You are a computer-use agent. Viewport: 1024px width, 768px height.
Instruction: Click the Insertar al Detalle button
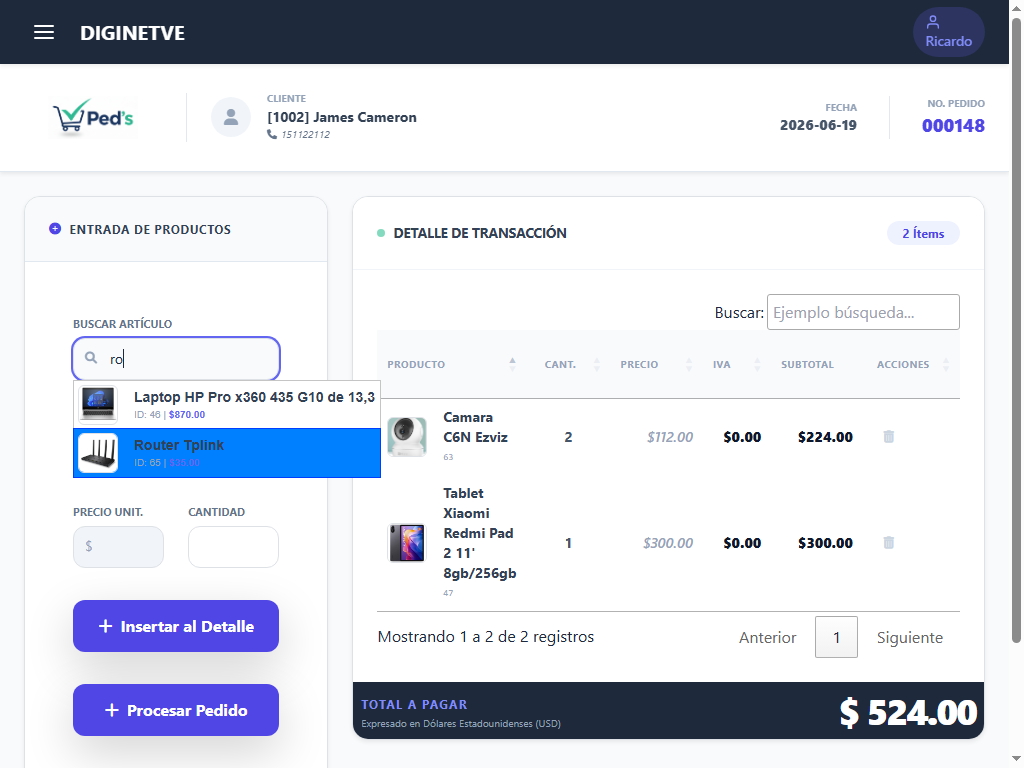[176, 626]
